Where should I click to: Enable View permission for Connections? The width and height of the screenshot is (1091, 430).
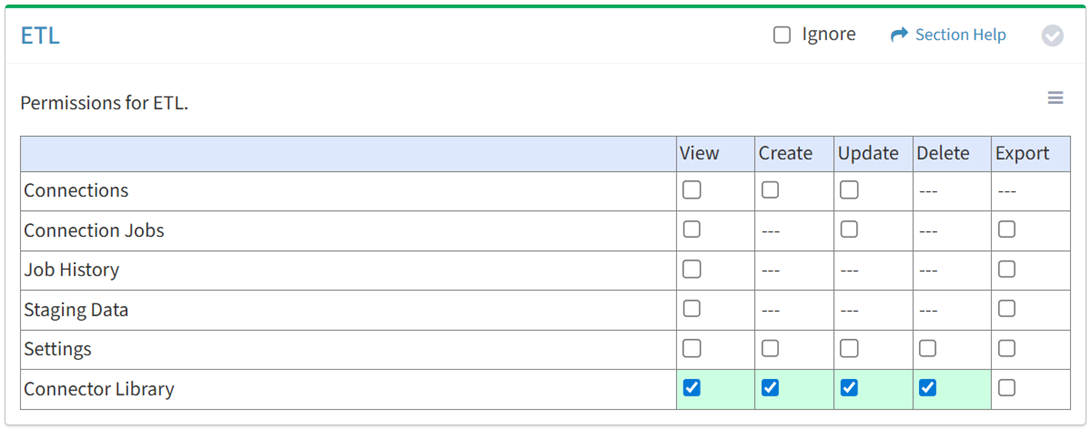point(692,190)
